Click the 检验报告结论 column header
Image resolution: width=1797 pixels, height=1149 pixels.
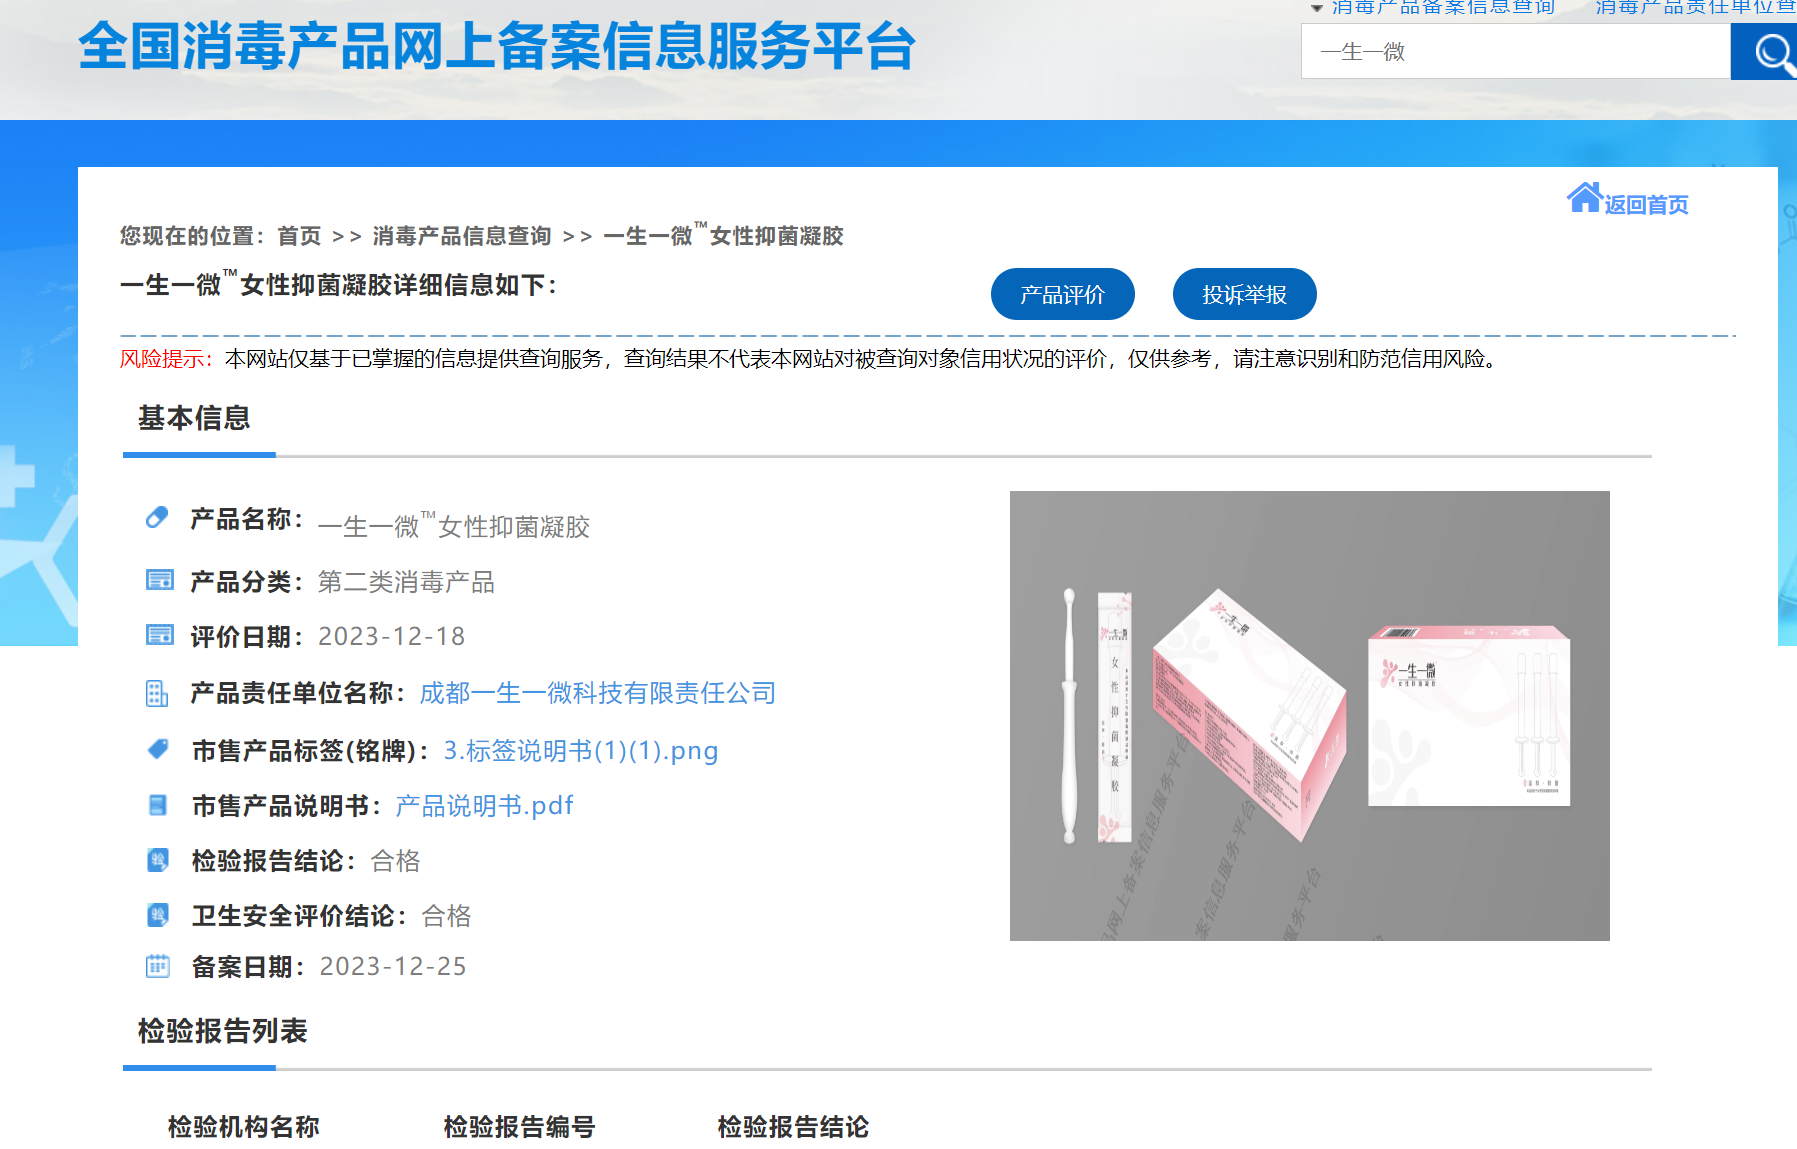794,1127
